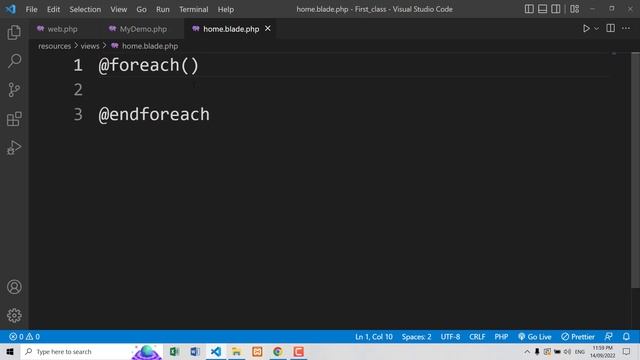Change end of line via CRLF

click(477, 337)
